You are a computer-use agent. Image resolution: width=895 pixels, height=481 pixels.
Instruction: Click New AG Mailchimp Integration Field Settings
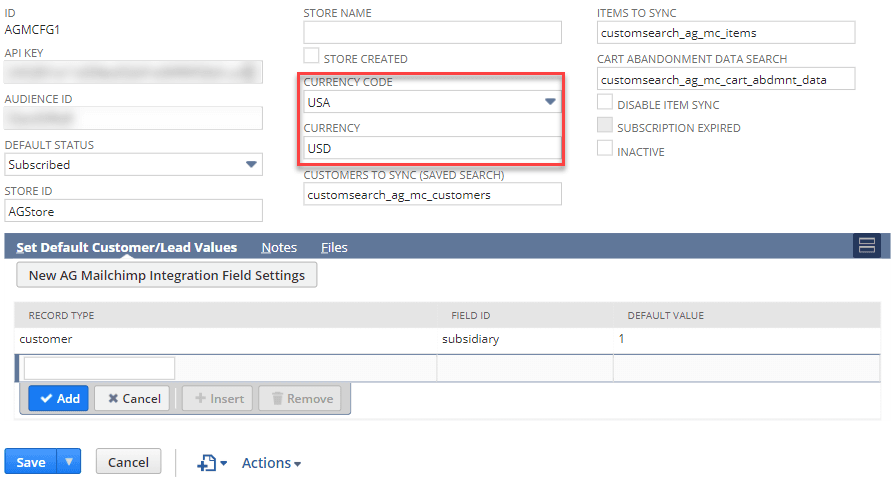(167, 275)
